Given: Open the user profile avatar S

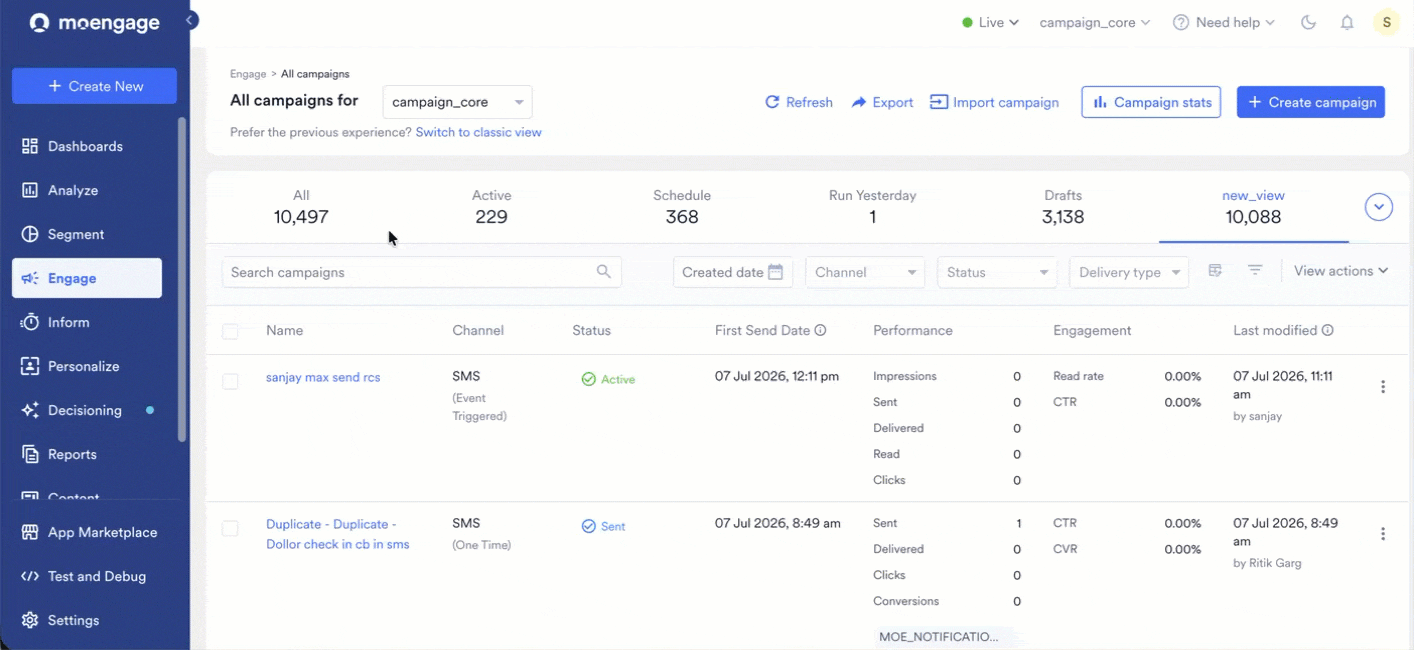Looking at the screenshot, I should (1386, 22).
